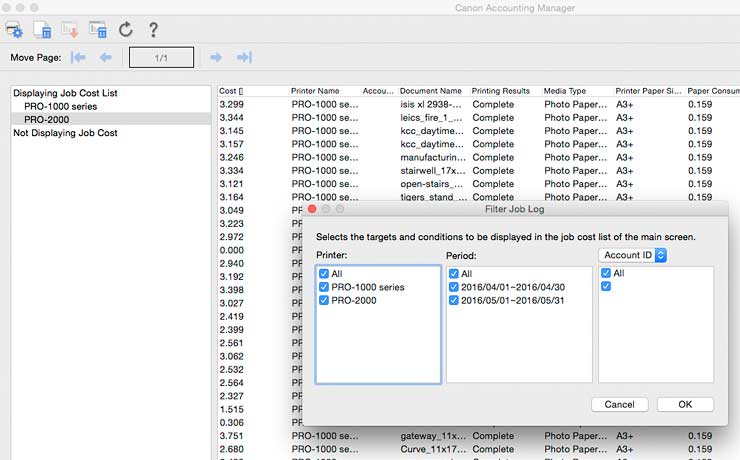
Task: Click cost value 2.419 in list
Action: (x=231, y=316)
